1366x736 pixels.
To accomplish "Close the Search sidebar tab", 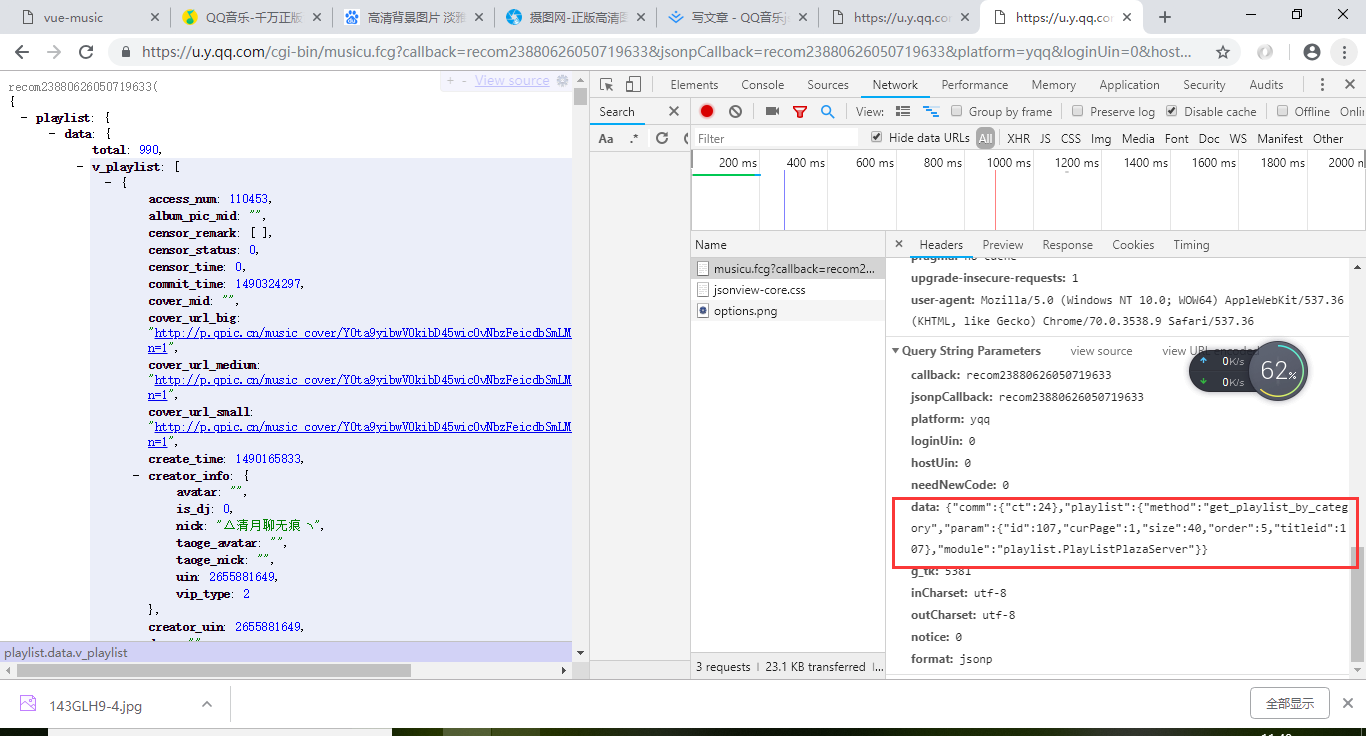I will (x=674, y=111).
